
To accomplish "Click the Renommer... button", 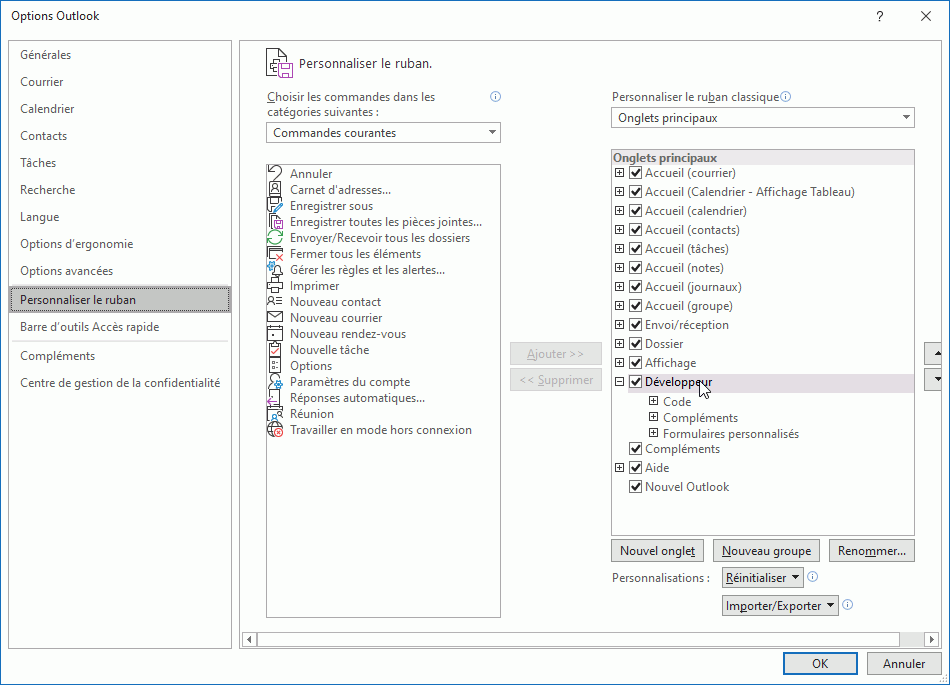I will tap(872, 551).
